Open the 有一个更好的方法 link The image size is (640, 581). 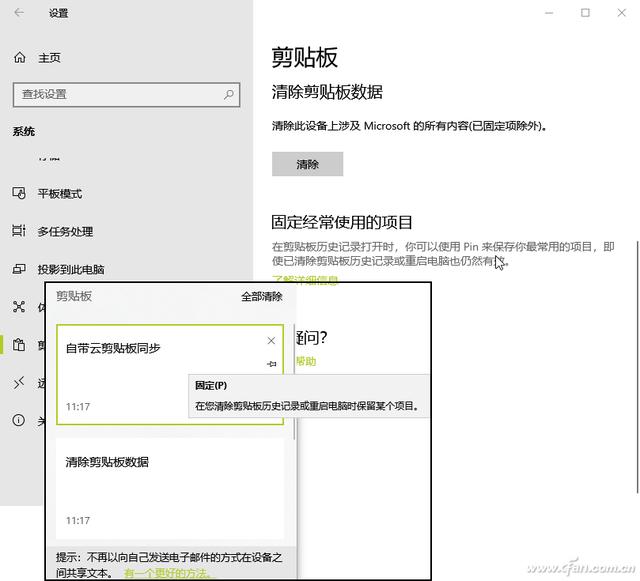(168, 573)
